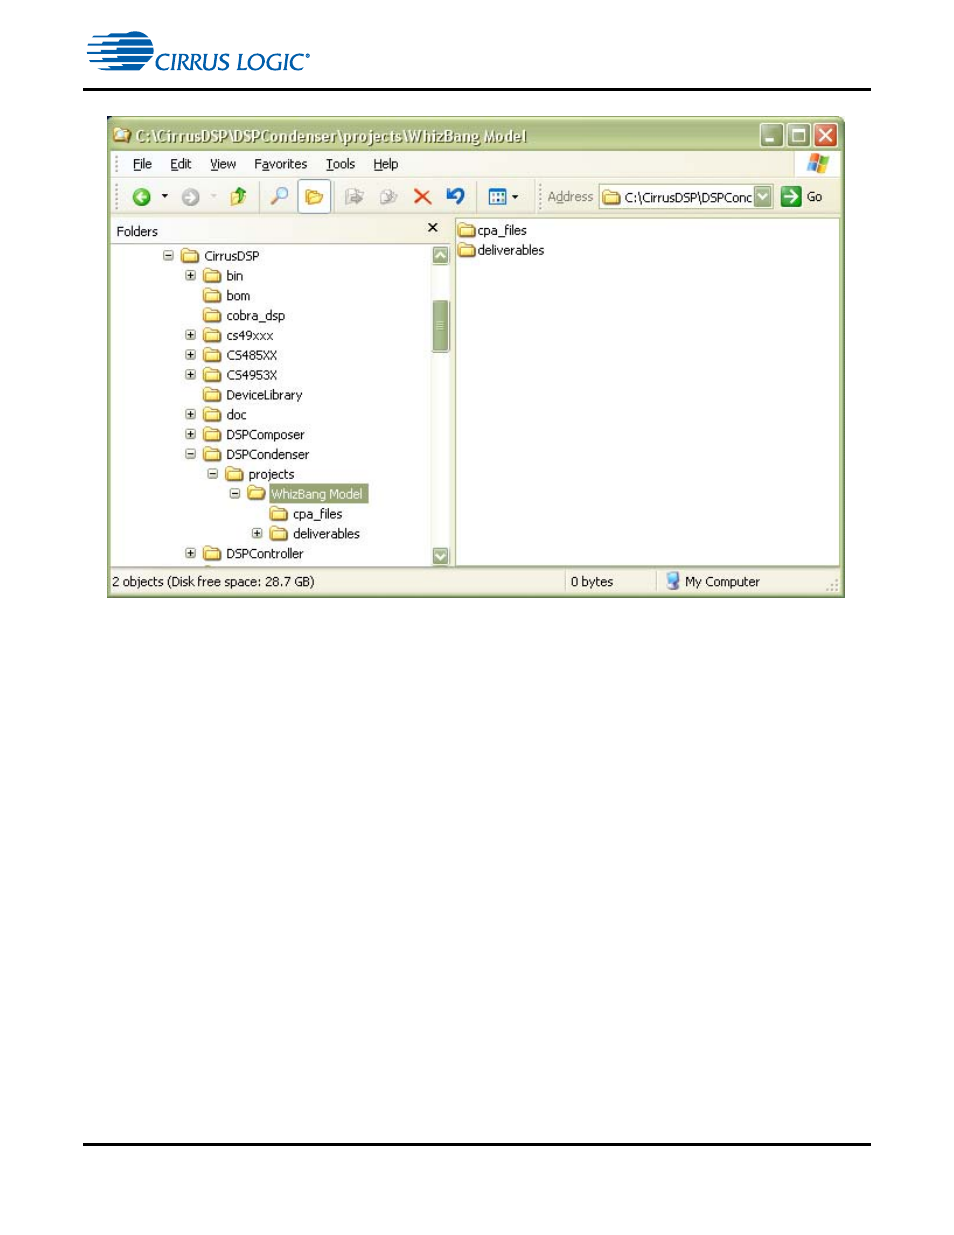Viewport: 954px width, 1235px height.
Task: Delete using the red X icon
Action: (x=422, y=197)
